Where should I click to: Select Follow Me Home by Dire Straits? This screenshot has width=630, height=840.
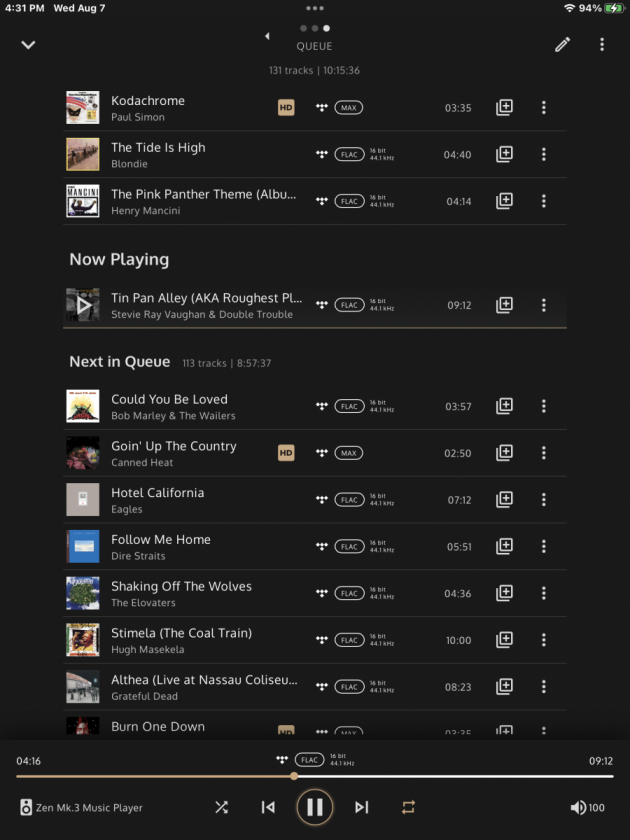(314, 546)
